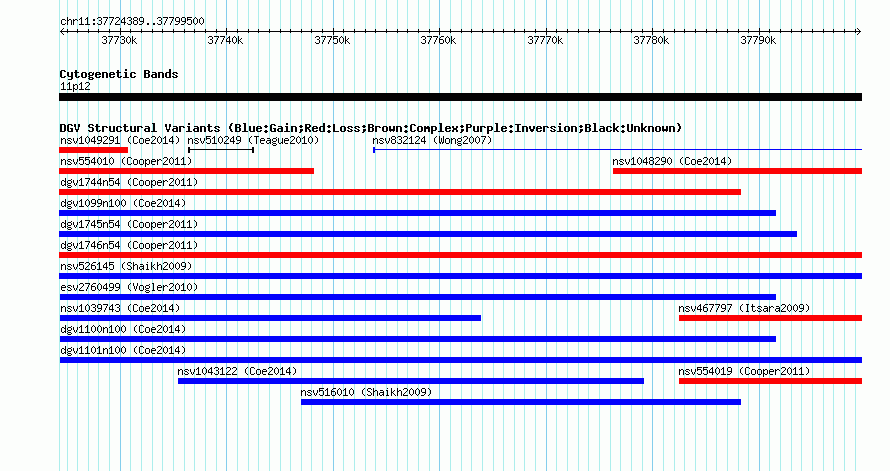Click the chr11:37724389..37799500 coordinate label
The width and height of the screenshot is (890, 471).
tap(132, 21)
